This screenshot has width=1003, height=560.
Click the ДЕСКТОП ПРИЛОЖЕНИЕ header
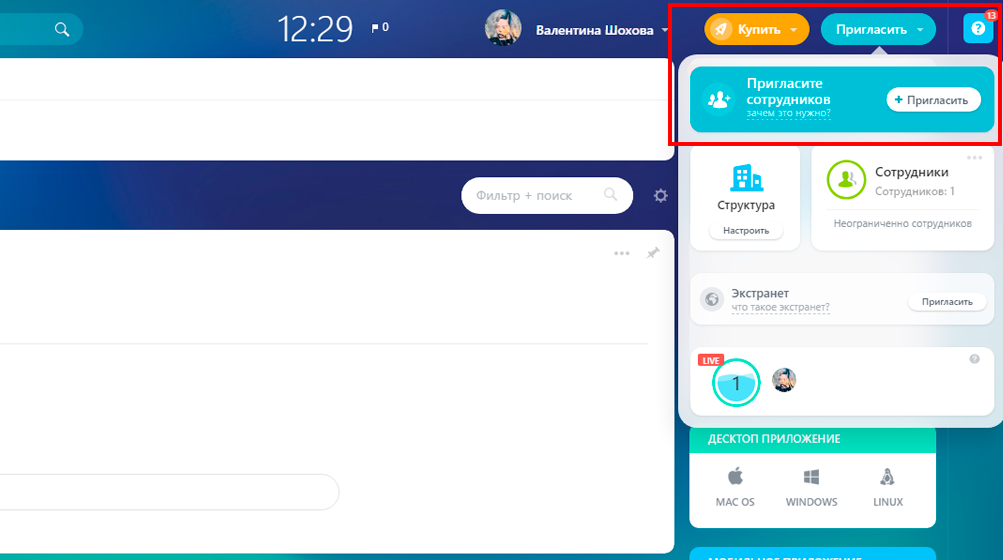(x=812, y=439)
